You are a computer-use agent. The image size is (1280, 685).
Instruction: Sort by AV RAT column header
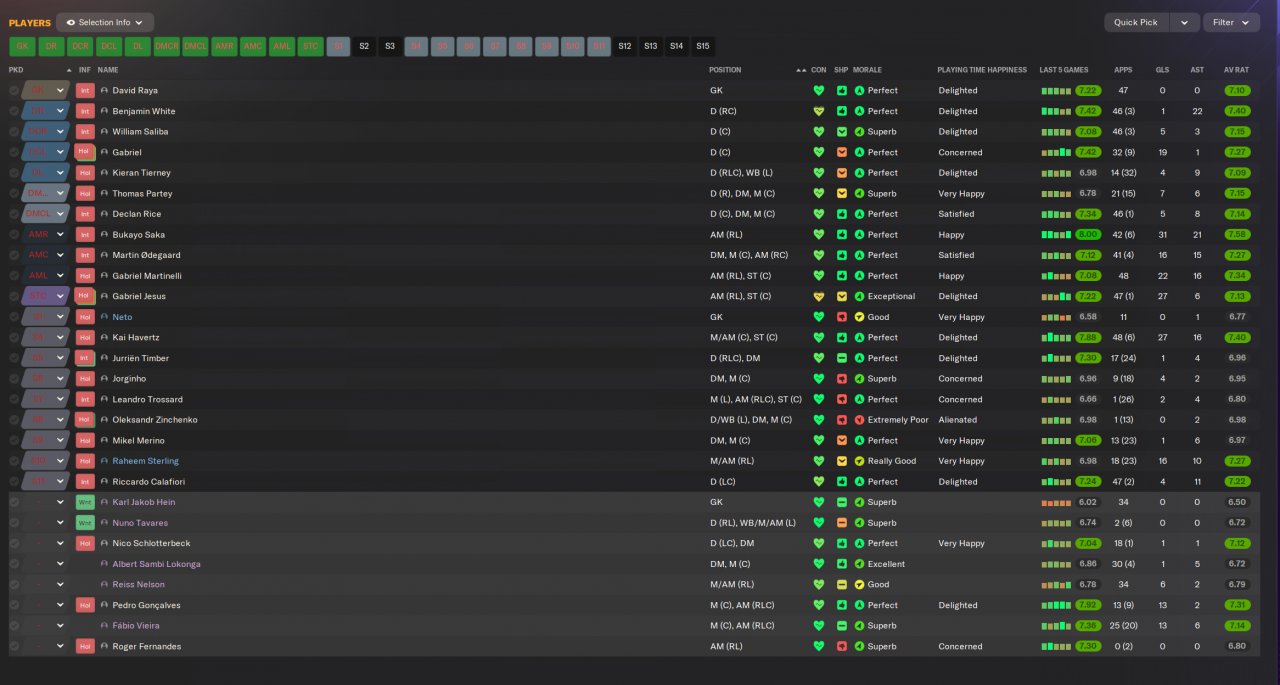point(1236,70)
